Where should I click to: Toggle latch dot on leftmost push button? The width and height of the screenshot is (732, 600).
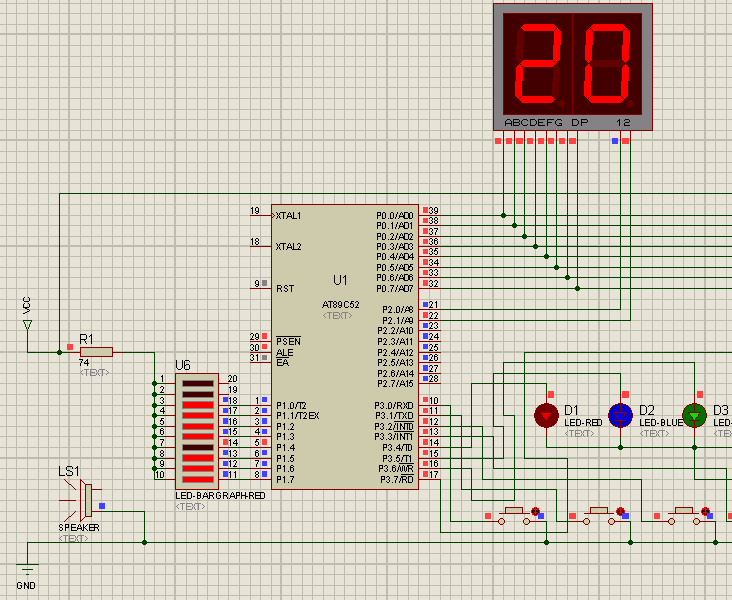pos(535,511)
